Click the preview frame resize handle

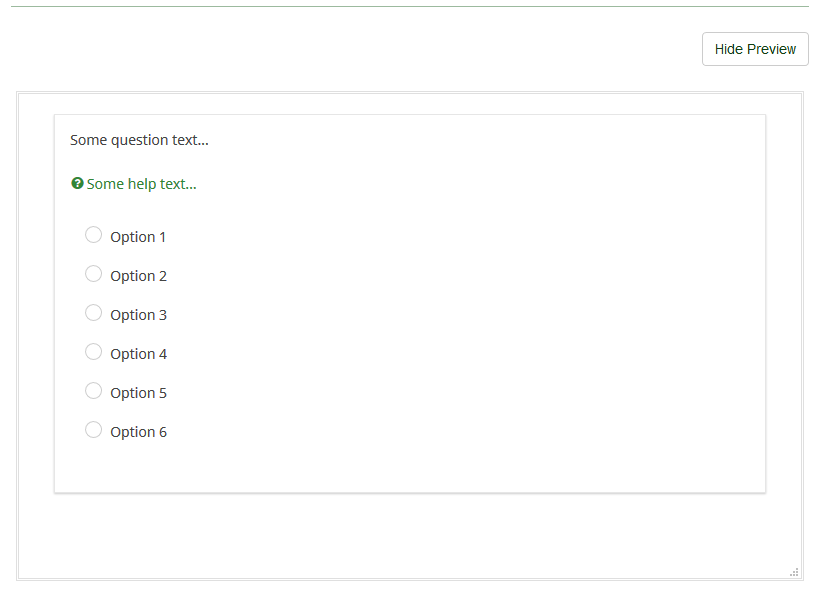click(794, 572)
